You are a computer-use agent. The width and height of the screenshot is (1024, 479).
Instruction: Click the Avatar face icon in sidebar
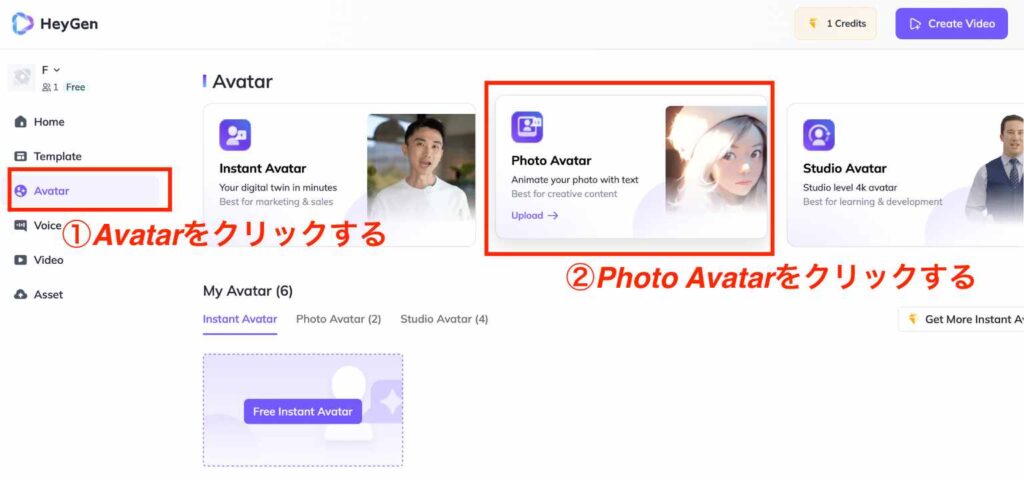coord(21,191)
